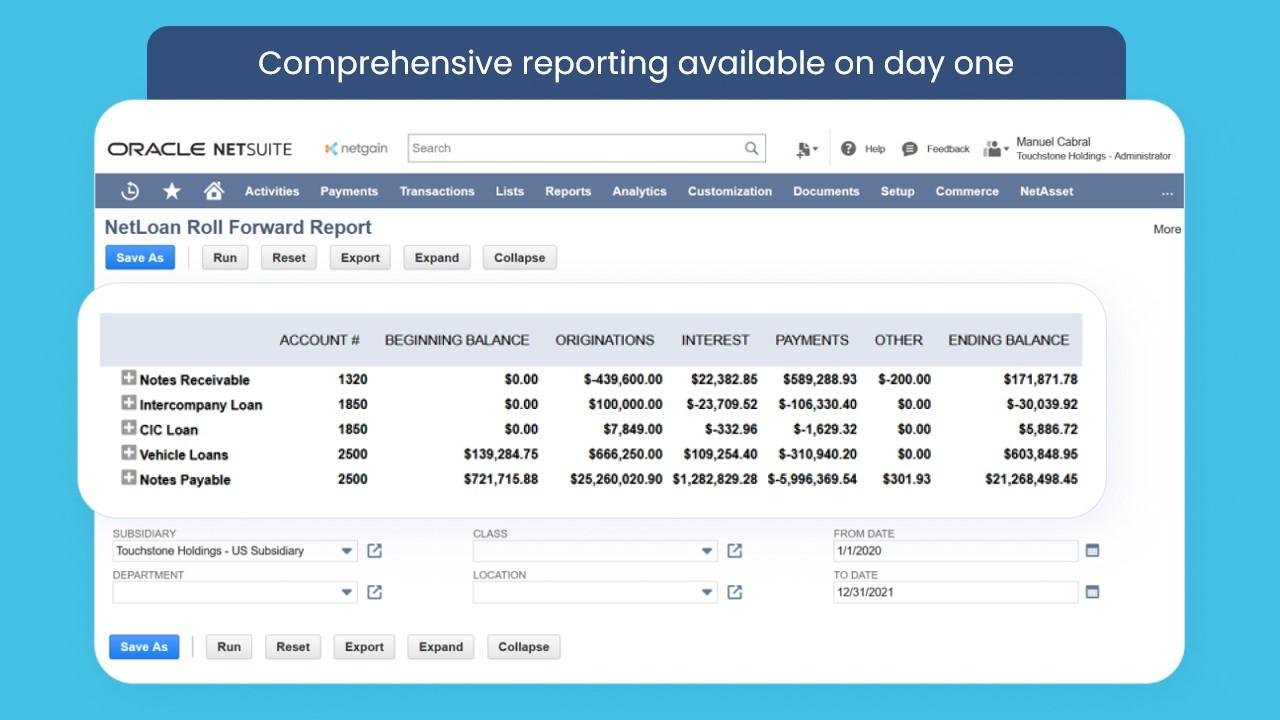1280x720 pixels.
Task: Open the Location dropdown
Action: (707, 592)
